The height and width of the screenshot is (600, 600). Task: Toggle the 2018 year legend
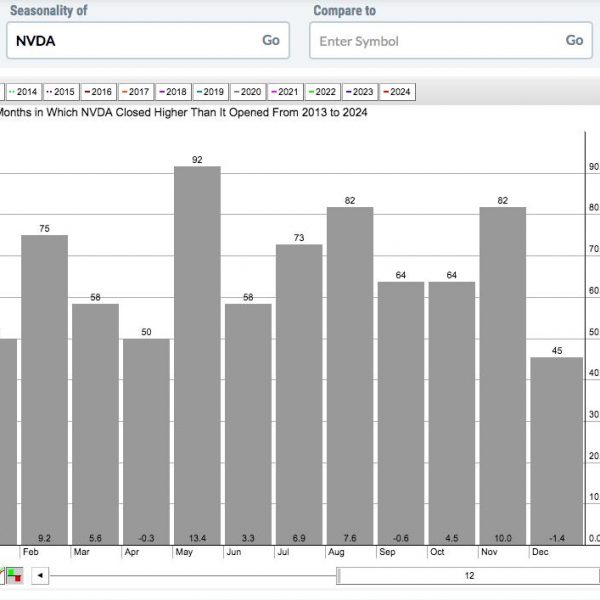[x=173, y=92]
